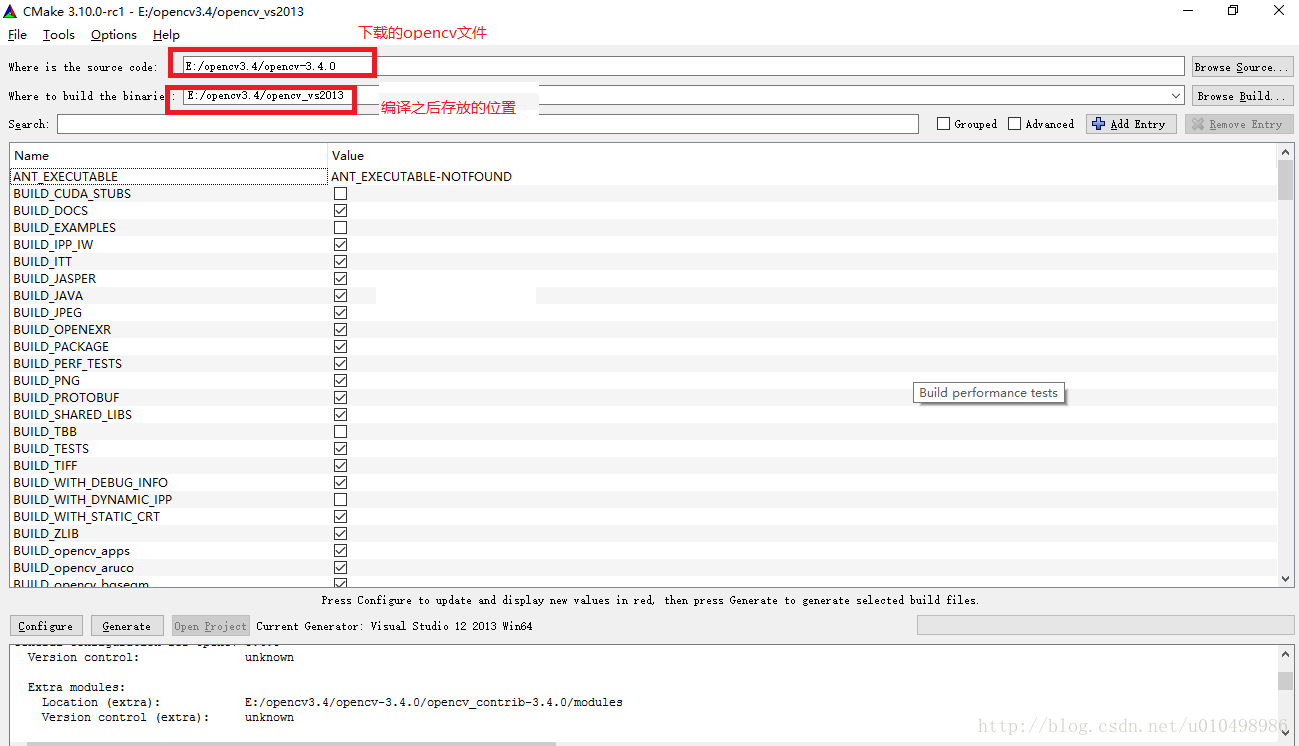1299x746 pixels.
Task: Check the BUILD_TBB checkbox
Action: tap(340, 431)
